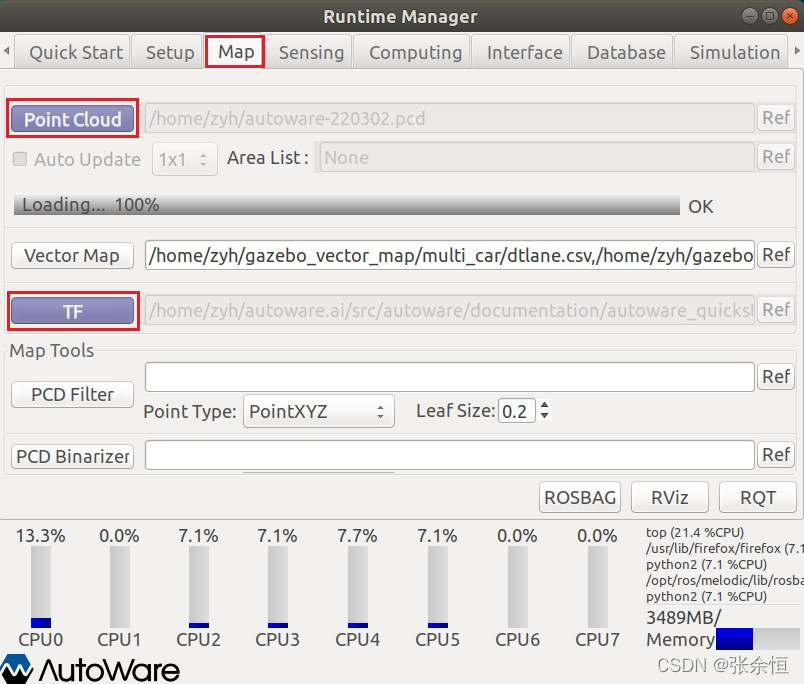Maximize the Runtime Manager window
Screen dimensions: 804x684
[x=770, y=16]
